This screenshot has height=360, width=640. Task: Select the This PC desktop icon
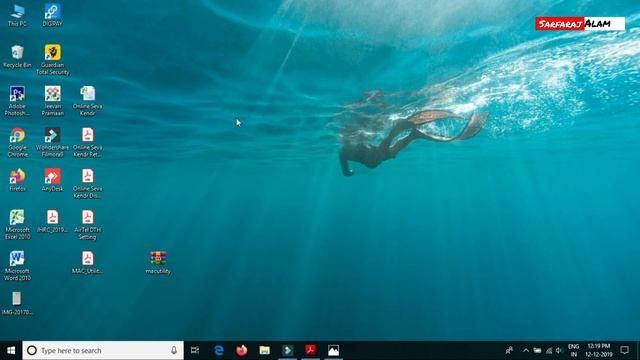[17, 16]
